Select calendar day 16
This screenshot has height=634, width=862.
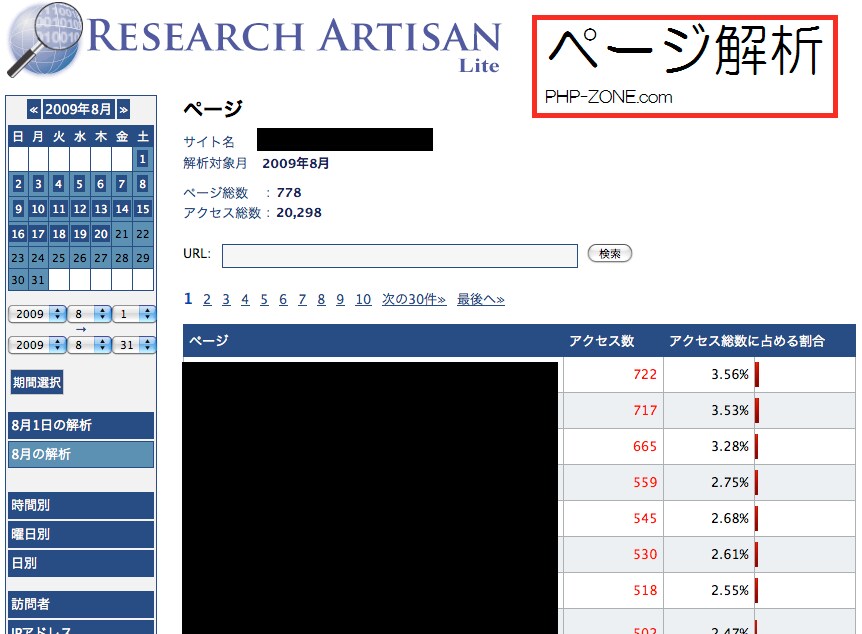(x=18, y=234)
